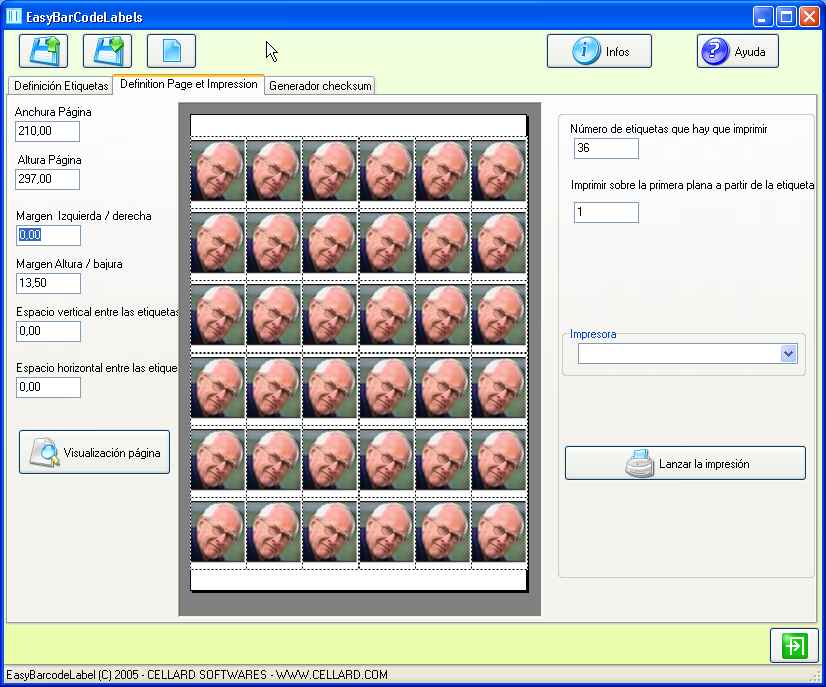Click the save-to-disk up-arrow toolbar icon

[x=43, y=51]
